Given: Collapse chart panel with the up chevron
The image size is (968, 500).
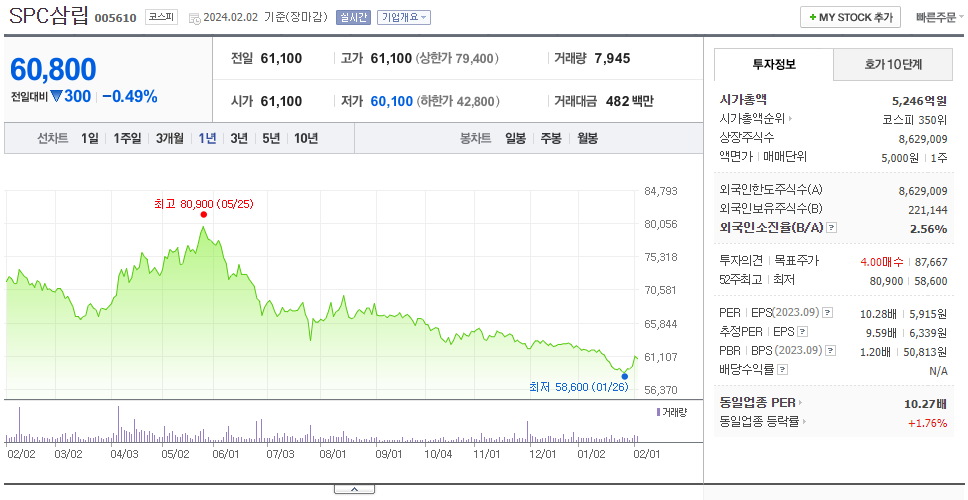Looking at the screenshot, I should (x=354, y=489).
